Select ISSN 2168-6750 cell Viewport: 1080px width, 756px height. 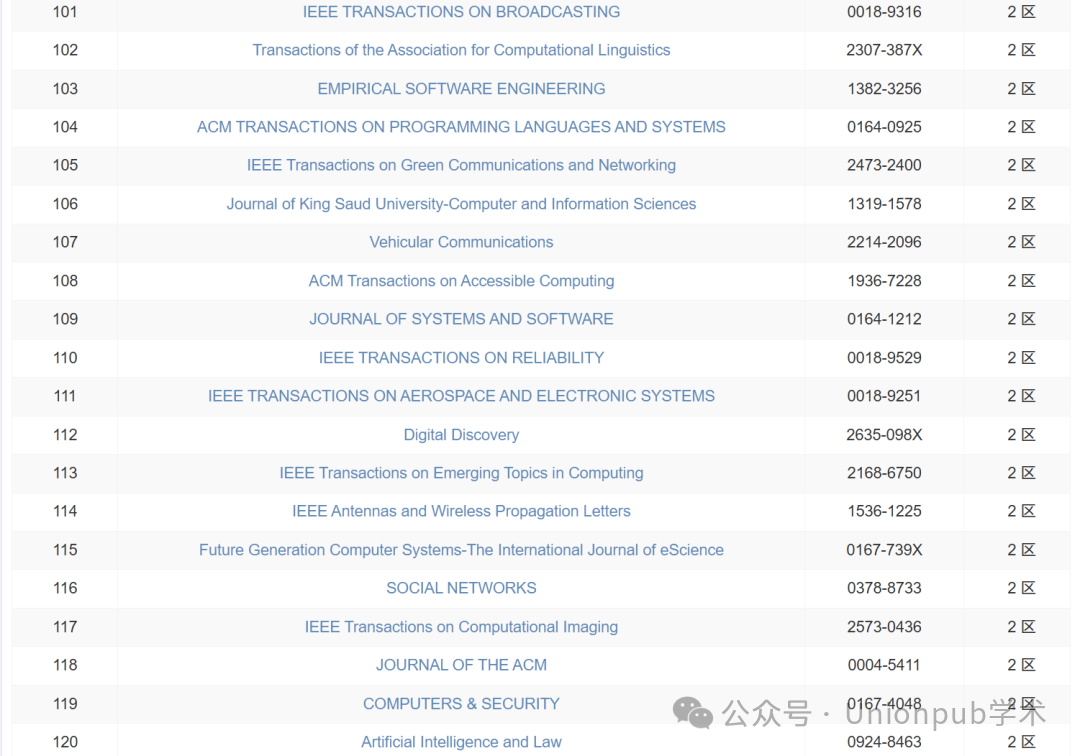coord(884,473)
